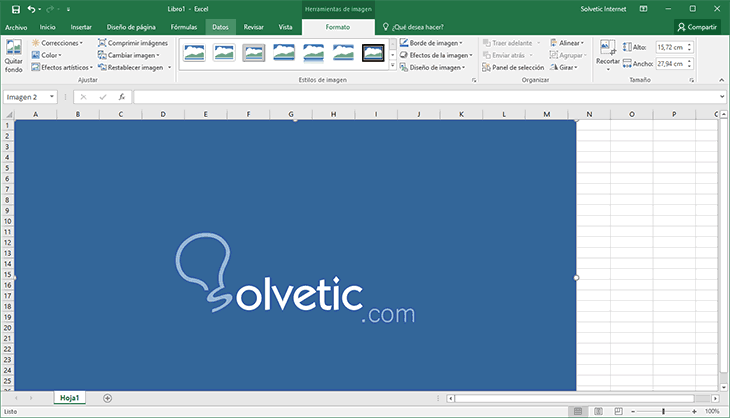Screen dimensions: 730x418
Task: Switch to the Insertar tab
Action: (x=81, y=27)
